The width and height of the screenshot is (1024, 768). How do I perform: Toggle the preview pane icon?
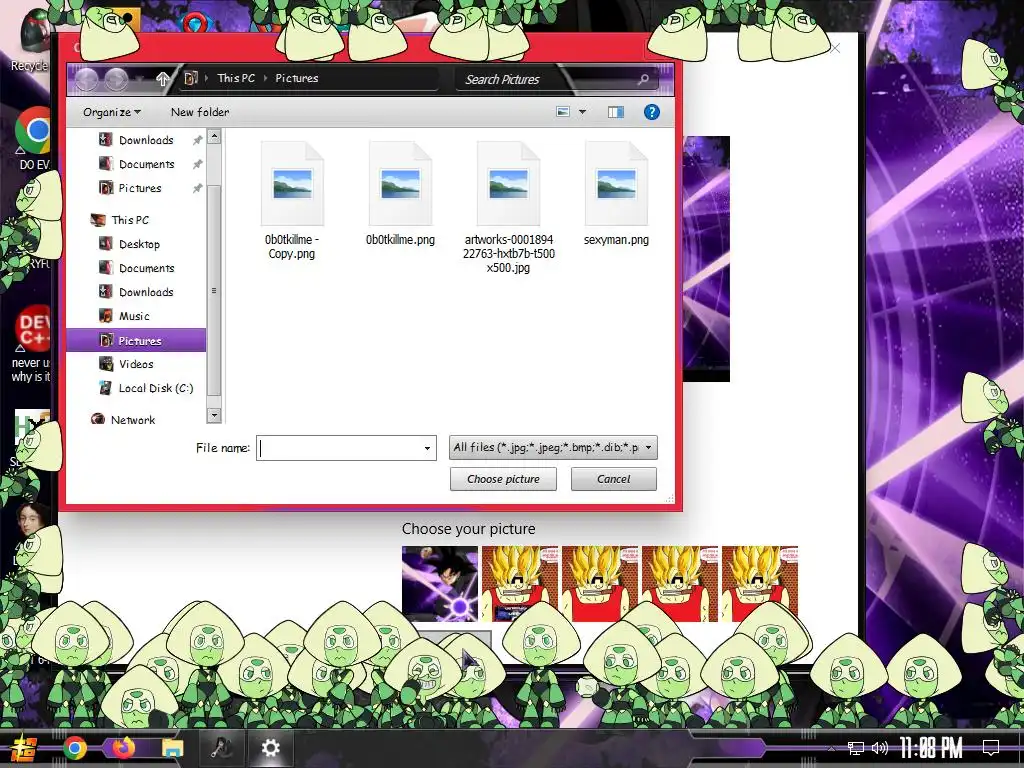[615, 112]
